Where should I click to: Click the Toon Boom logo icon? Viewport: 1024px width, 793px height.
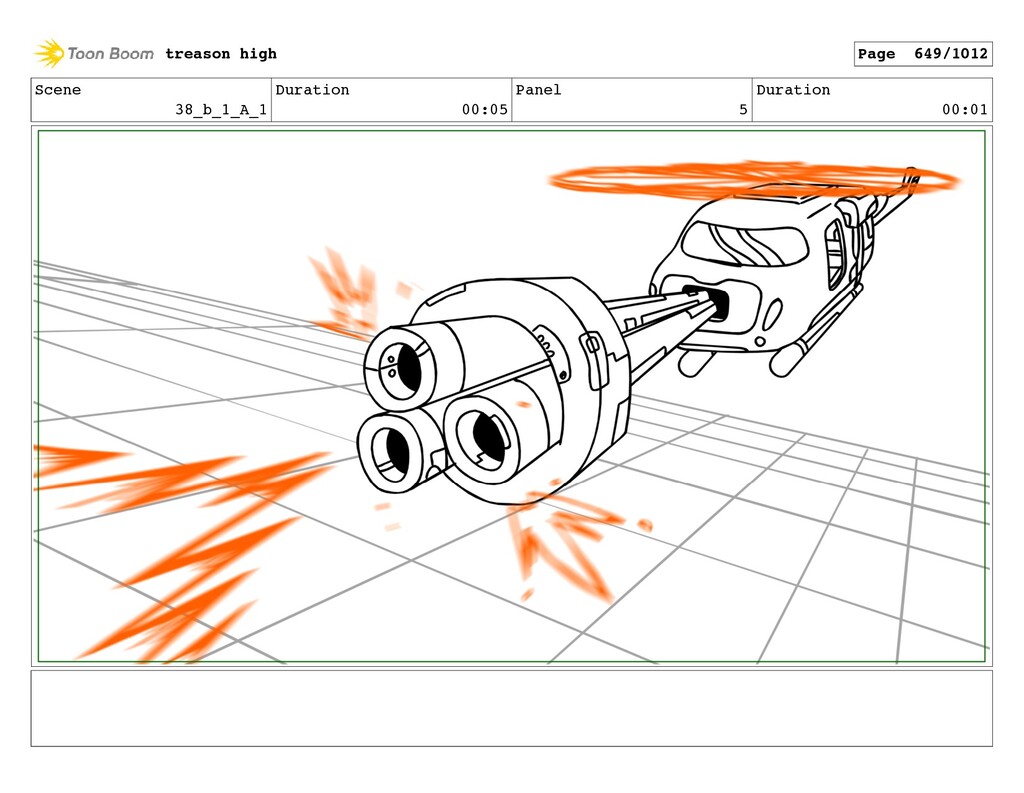tap(49, 54)
